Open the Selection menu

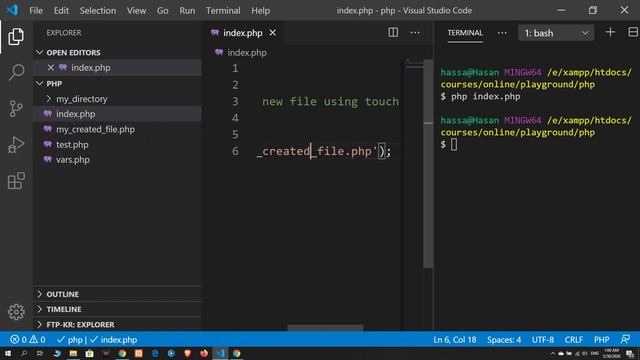(98, 11)
